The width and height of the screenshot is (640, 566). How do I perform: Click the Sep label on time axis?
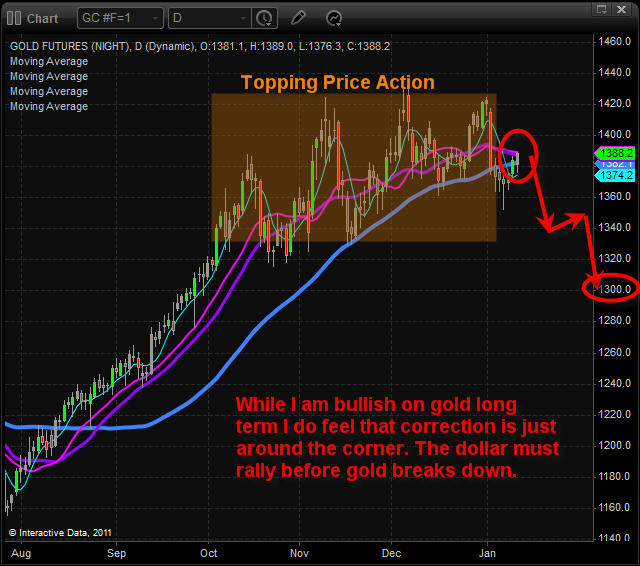tap(116, 553)
